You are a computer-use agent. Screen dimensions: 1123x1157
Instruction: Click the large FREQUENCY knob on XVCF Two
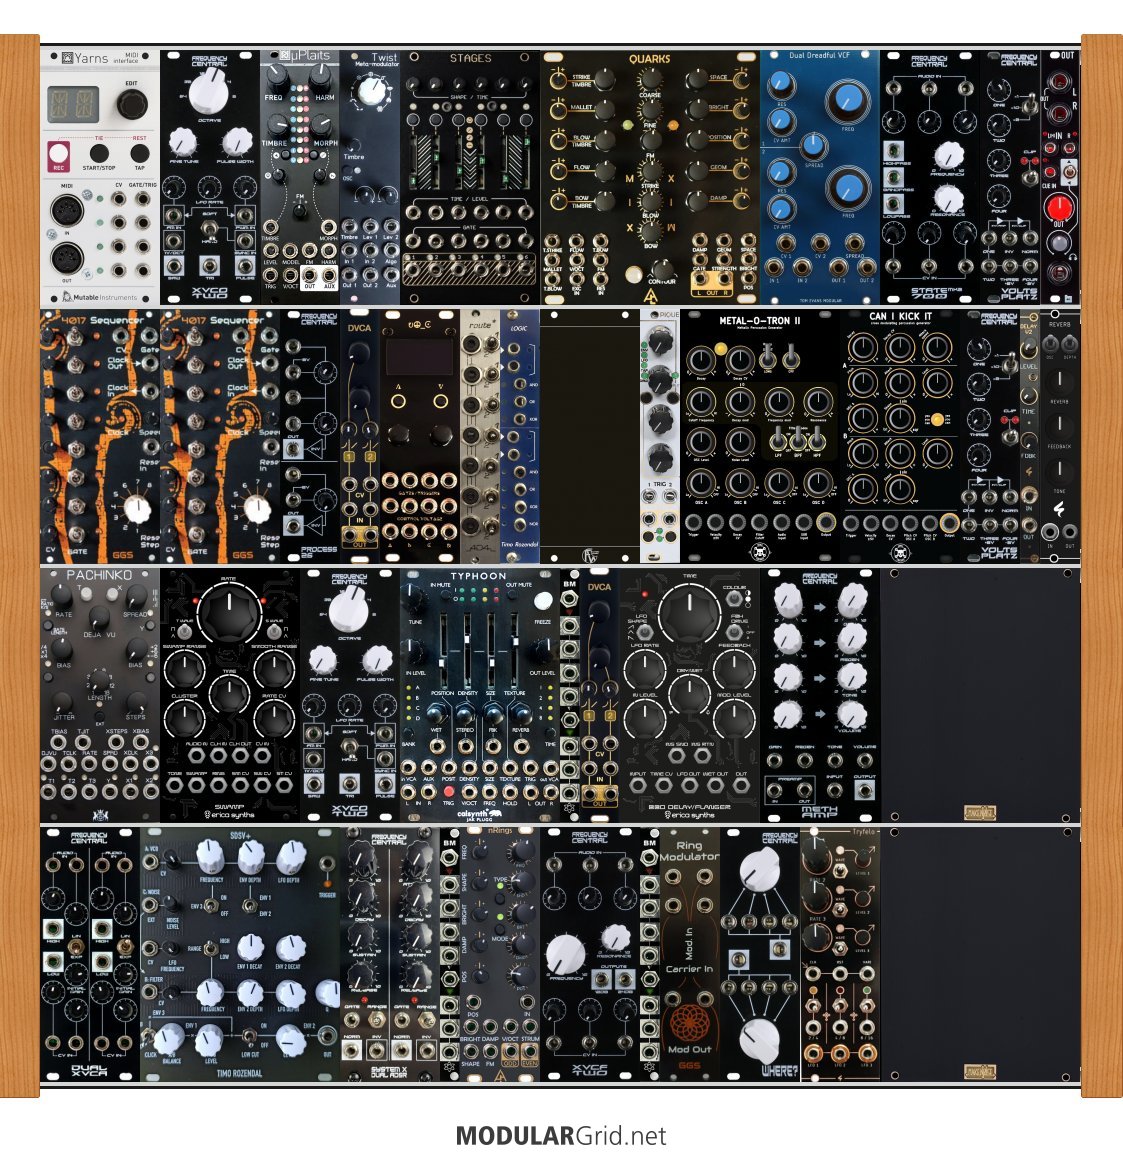[565, 953]
